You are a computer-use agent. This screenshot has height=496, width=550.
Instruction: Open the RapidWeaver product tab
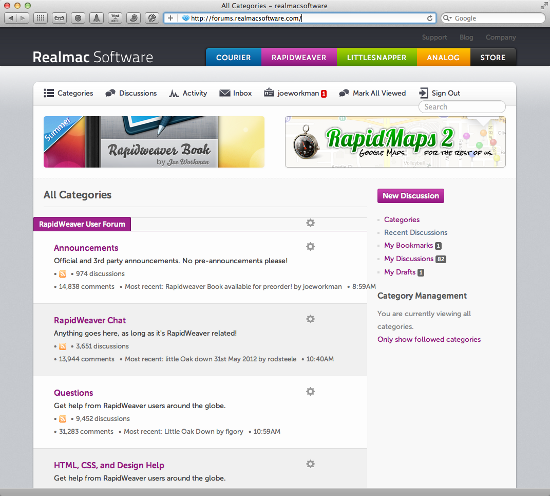click(x=299, y=57)
